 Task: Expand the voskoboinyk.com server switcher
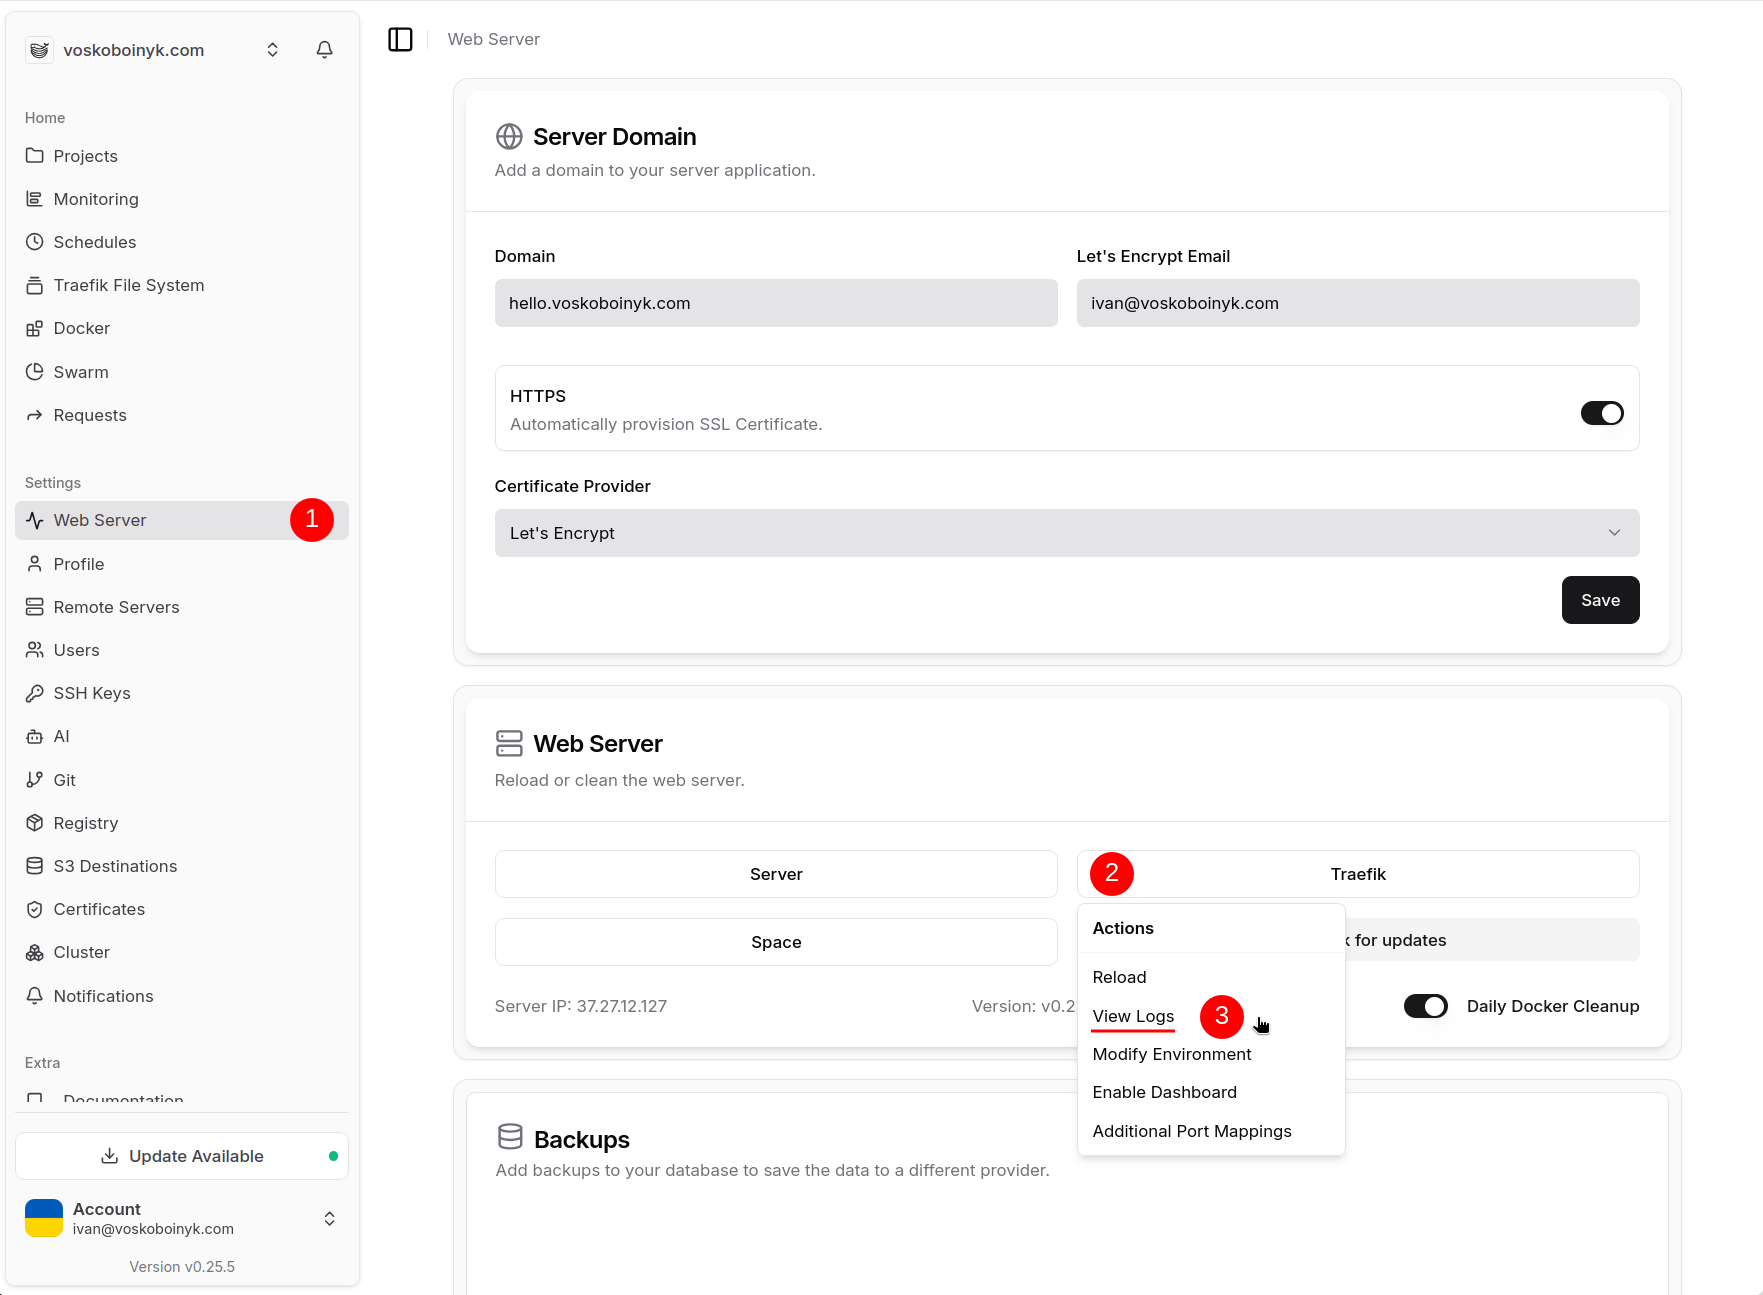(x=272, y=48)
